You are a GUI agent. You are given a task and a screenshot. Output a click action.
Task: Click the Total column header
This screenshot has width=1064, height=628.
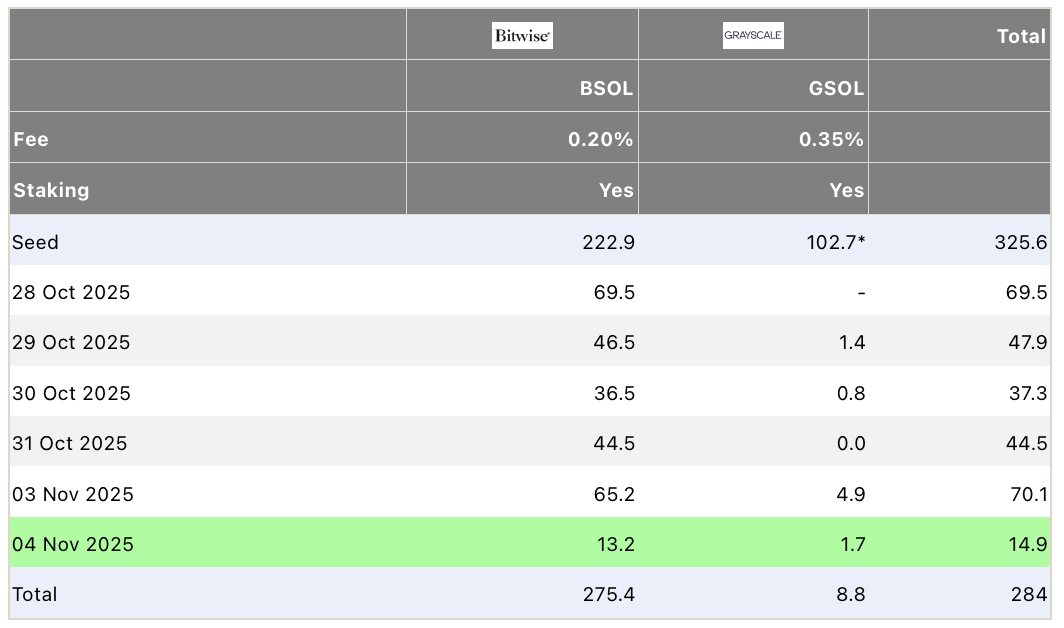click(1021, 36)
